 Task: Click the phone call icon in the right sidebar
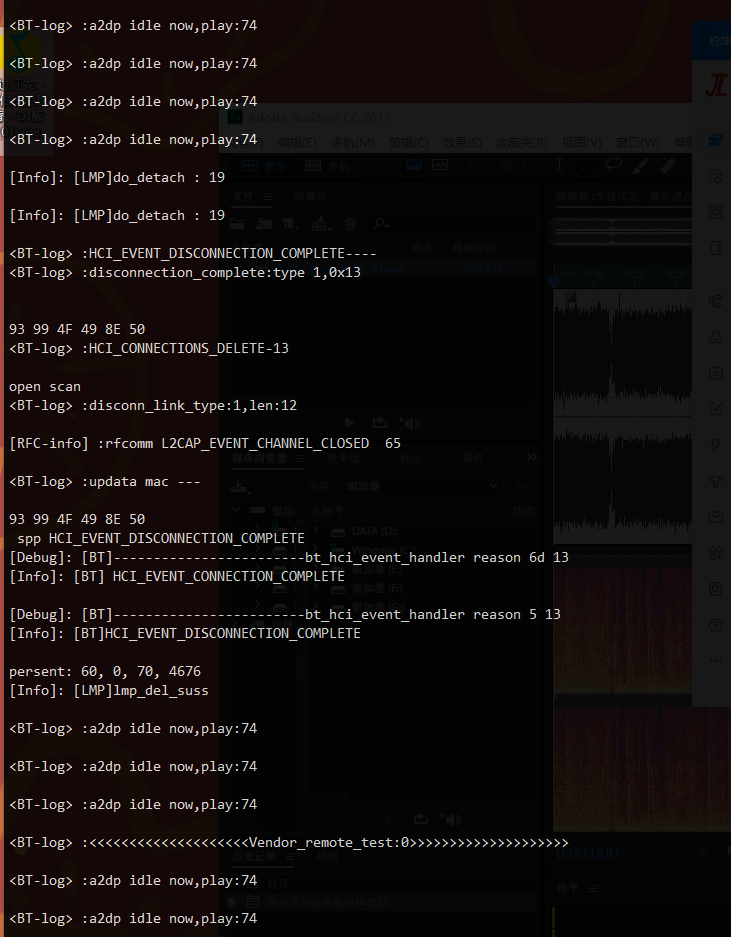(715, 301)
